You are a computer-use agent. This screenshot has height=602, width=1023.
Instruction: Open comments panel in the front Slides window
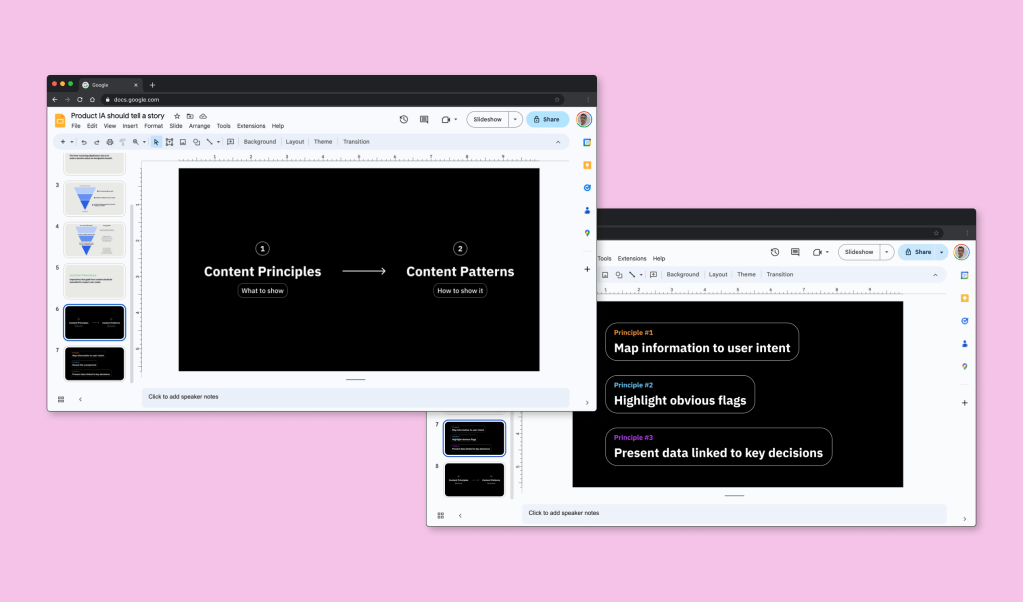point(424,119)
